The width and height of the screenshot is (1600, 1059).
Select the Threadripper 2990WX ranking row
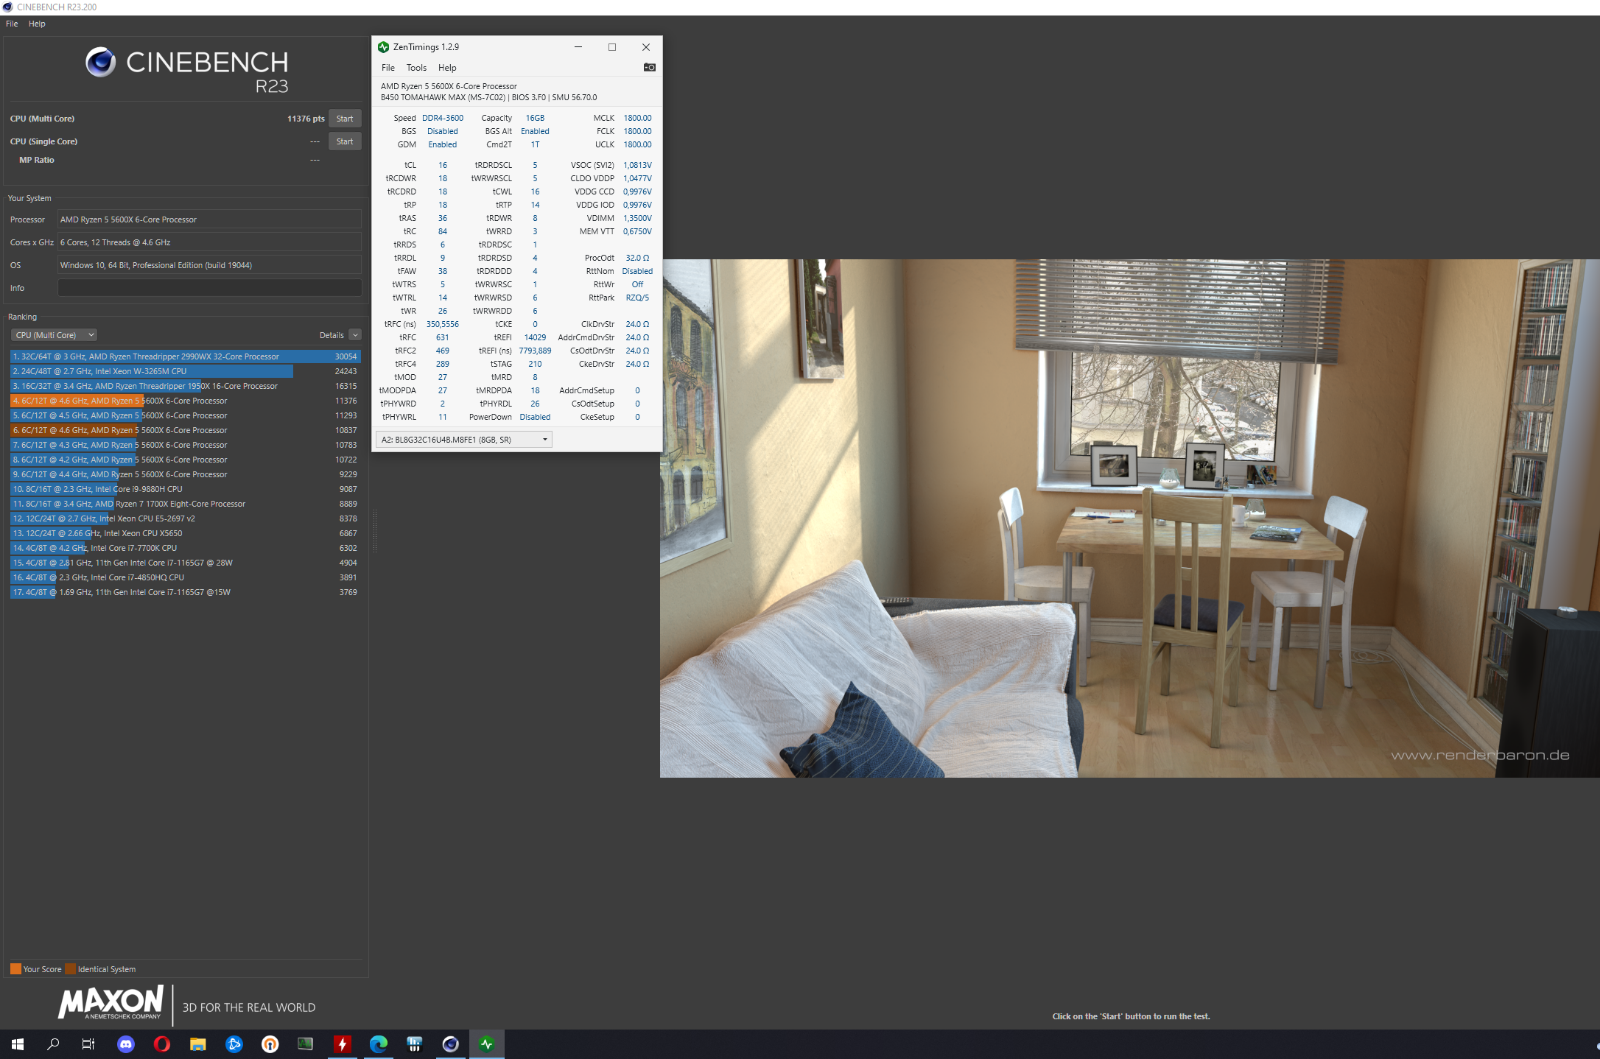click(185, 357)
